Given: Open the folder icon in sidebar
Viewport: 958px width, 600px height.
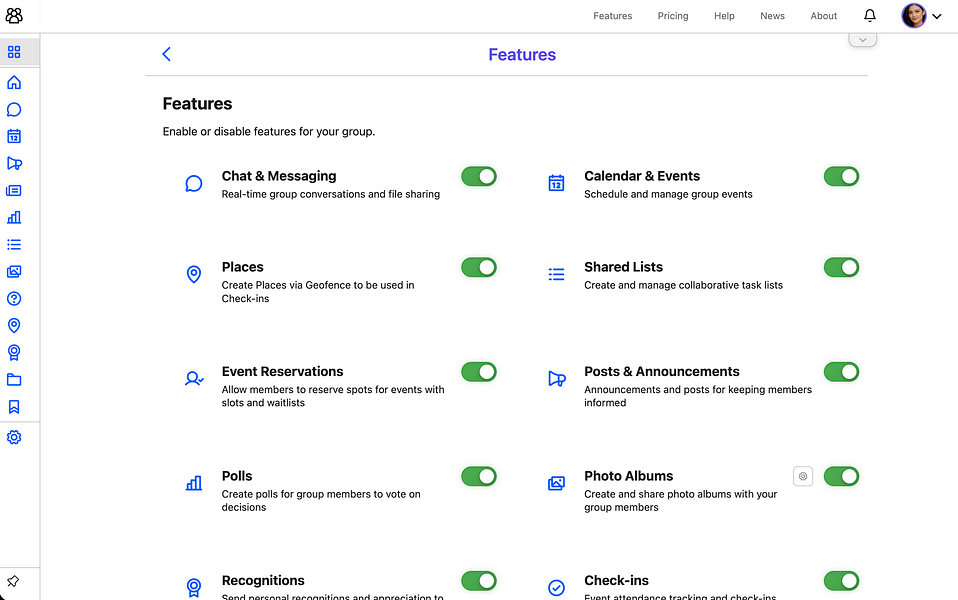Looking at the screenshot, I should coord(14,380).
